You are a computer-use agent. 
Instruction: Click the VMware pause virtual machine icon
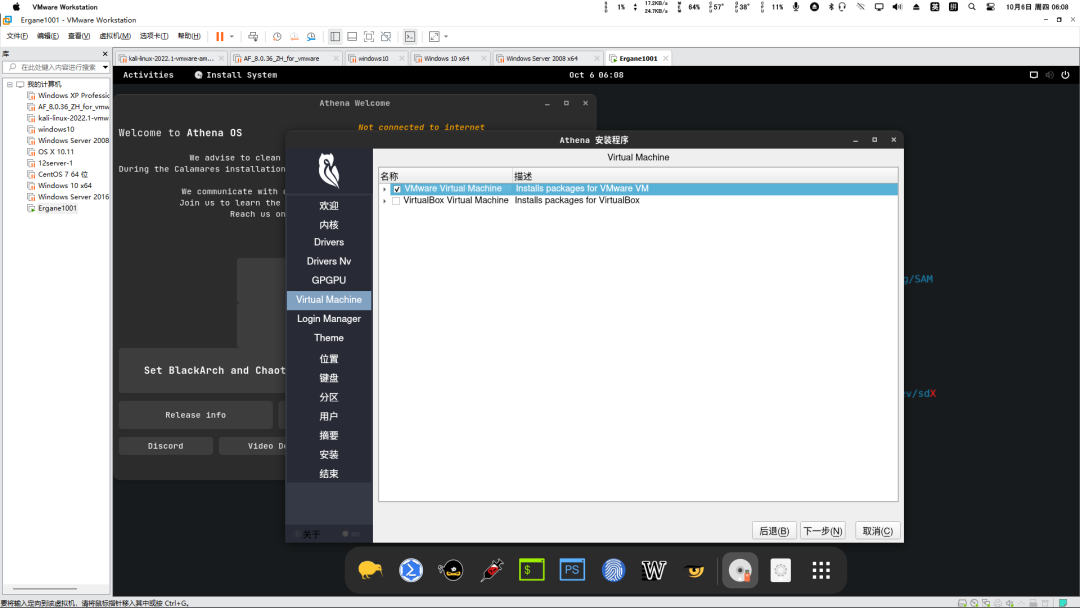220,36
